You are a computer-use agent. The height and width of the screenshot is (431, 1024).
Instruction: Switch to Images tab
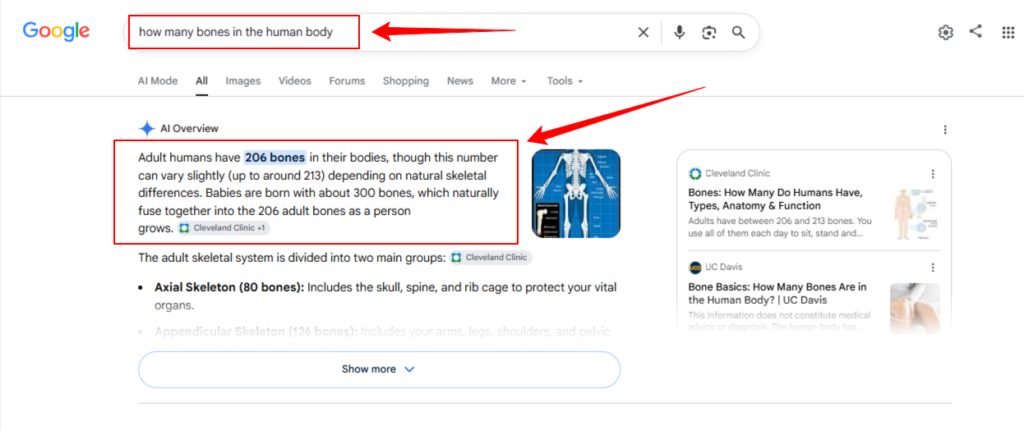coord(243,81)
